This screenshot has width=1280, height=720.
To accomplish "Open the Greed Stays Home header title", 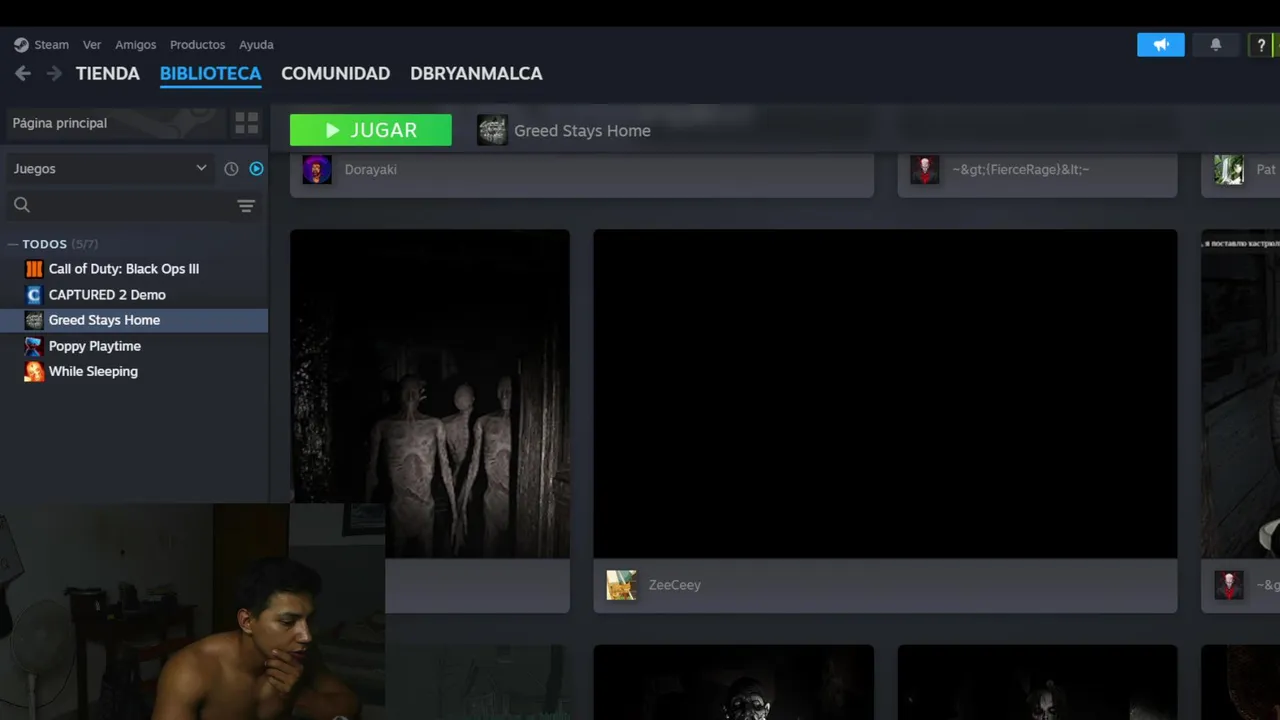I will [582, 131].
